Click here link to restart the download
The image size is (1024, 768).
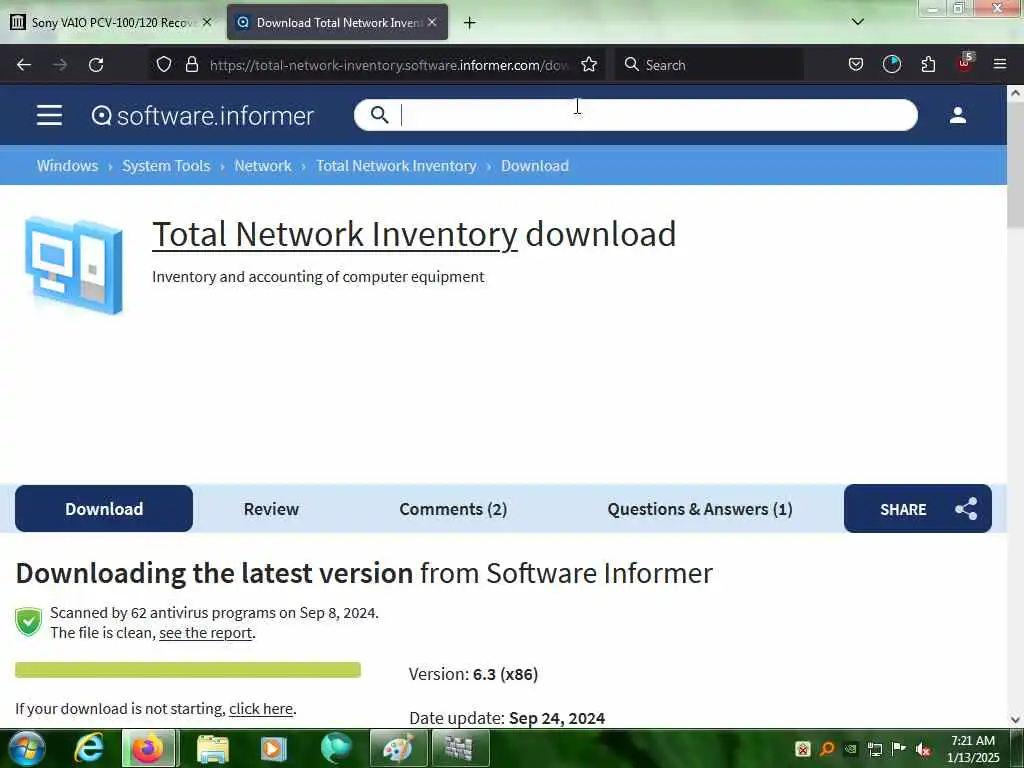click(x=261, y=709)
